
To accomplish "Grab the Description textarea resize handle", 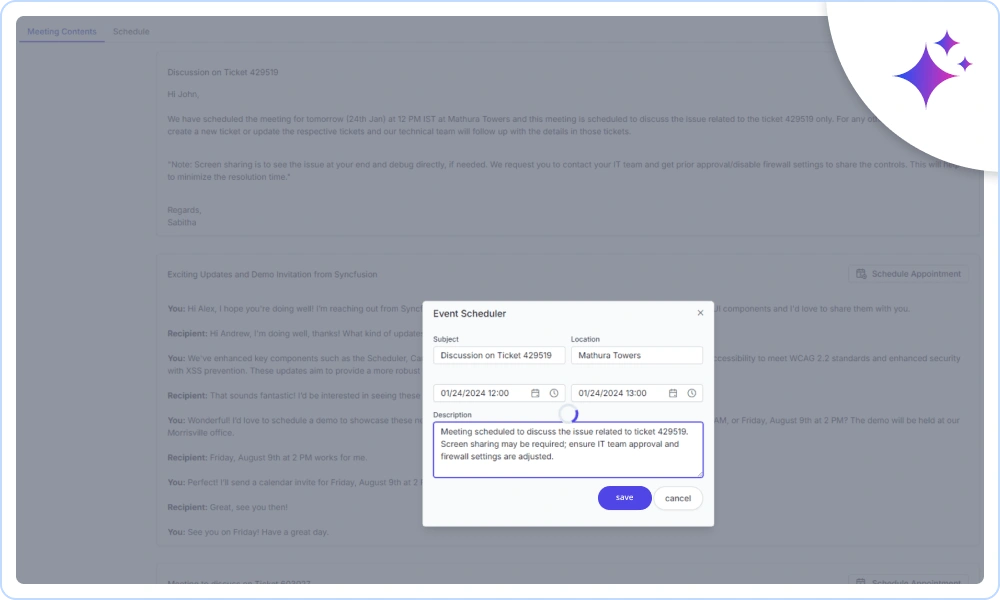I will coord(699,474).
